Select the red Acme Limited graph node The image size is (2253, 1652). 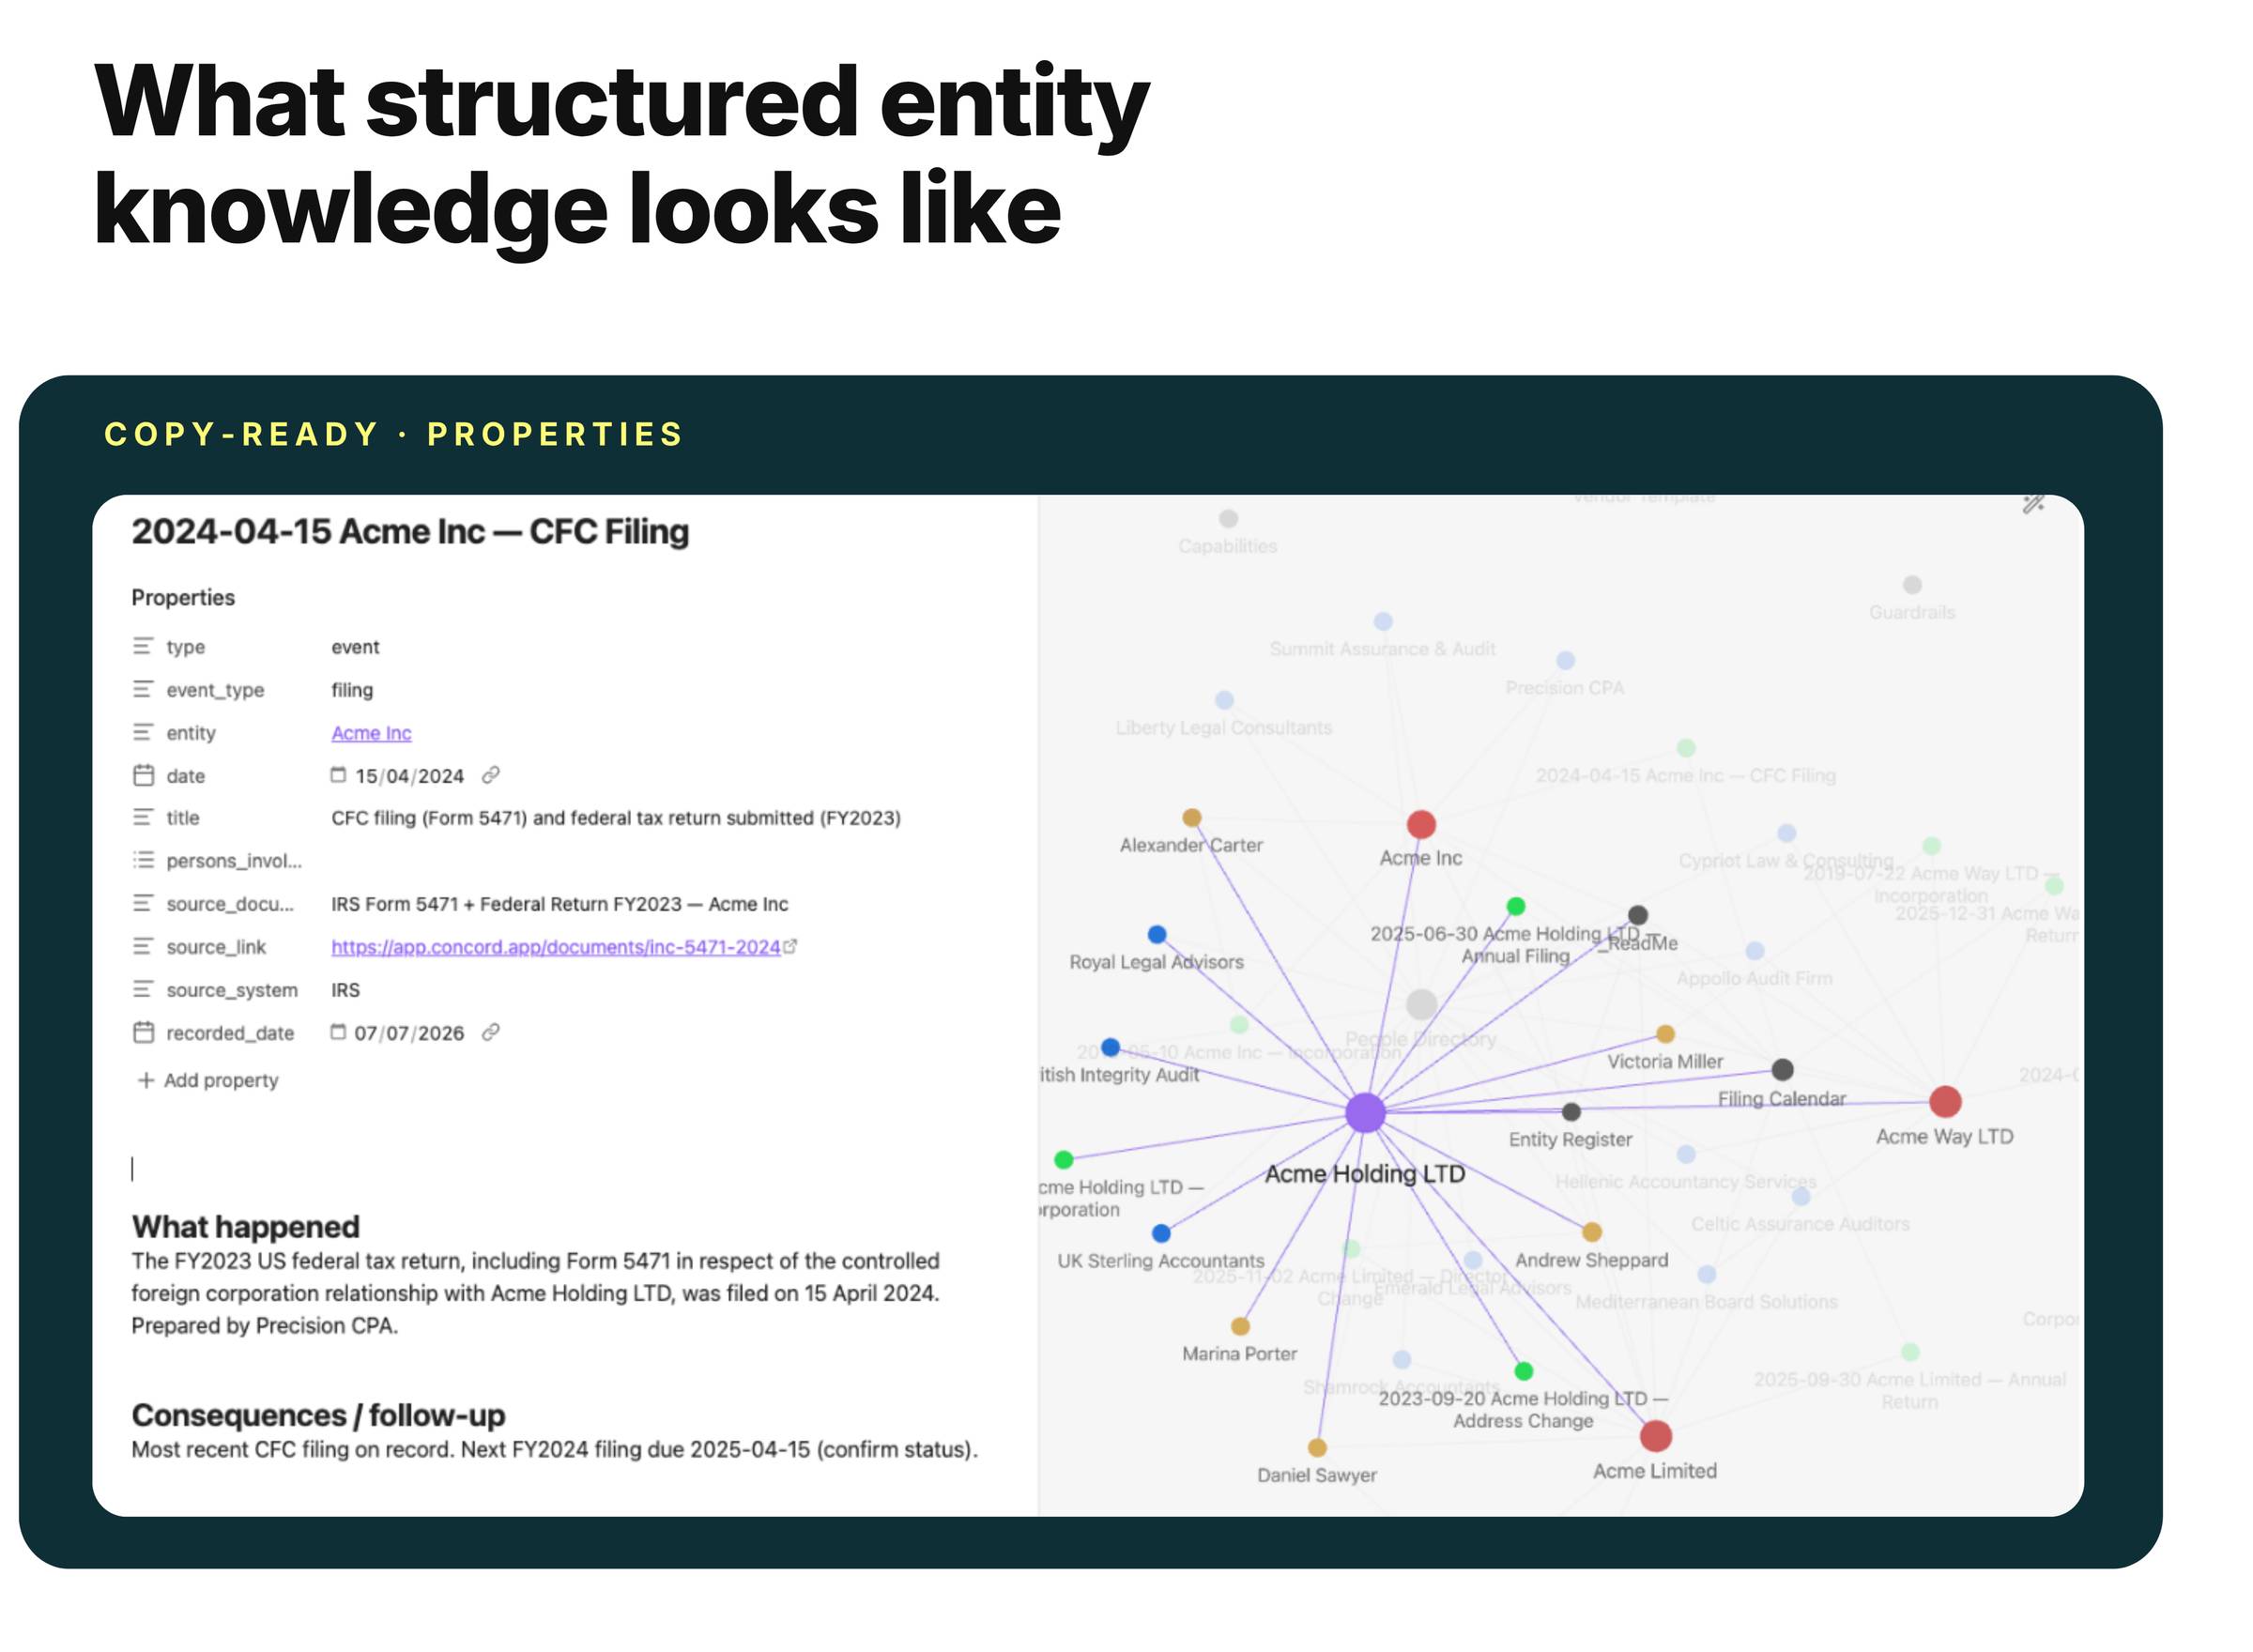click(x=1655, y=1435)
